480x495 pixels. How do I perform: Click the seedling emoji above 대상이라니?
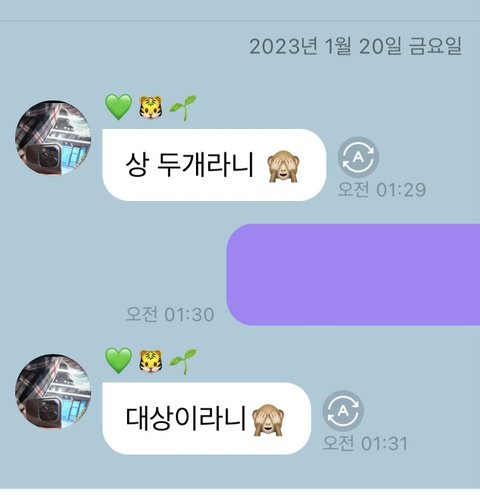[x=183, y=361]
